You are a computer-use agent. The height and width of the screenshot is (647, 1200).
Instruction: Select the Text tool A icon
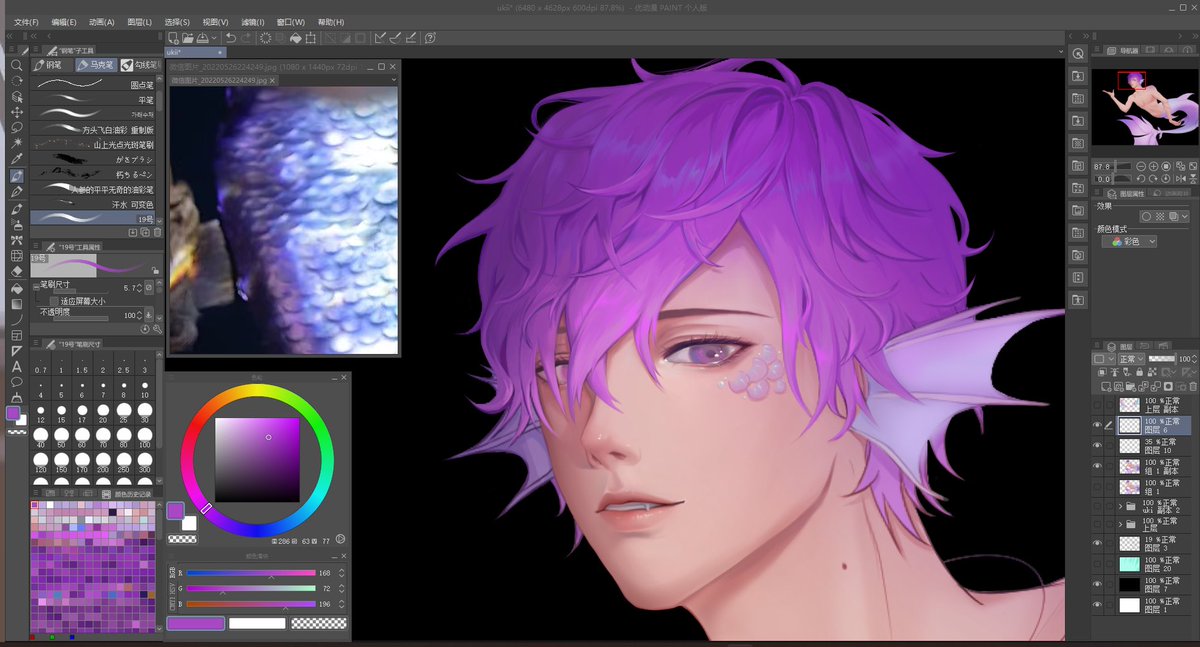tap(16, 366)
